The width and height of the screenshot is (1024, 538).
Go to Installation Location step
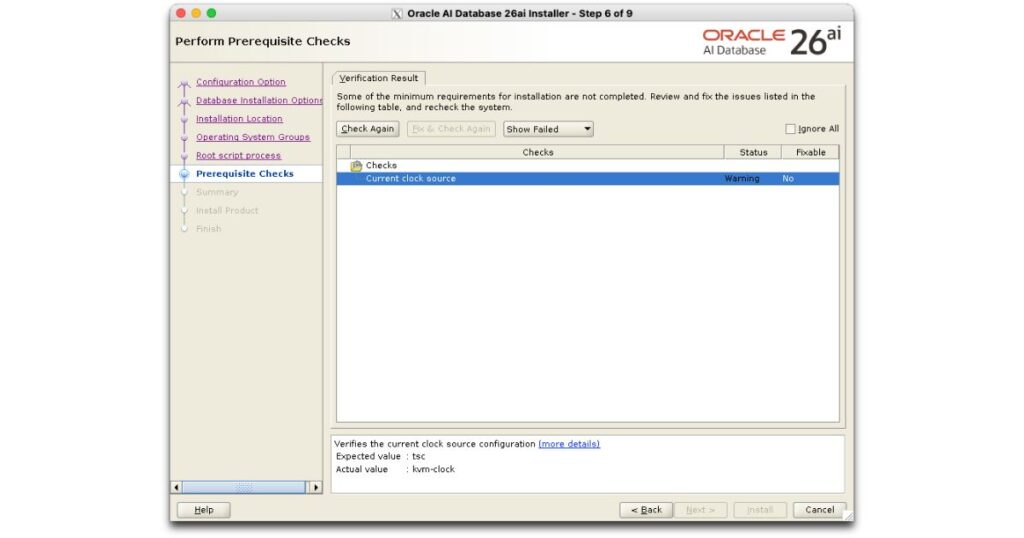coord(239,119)
